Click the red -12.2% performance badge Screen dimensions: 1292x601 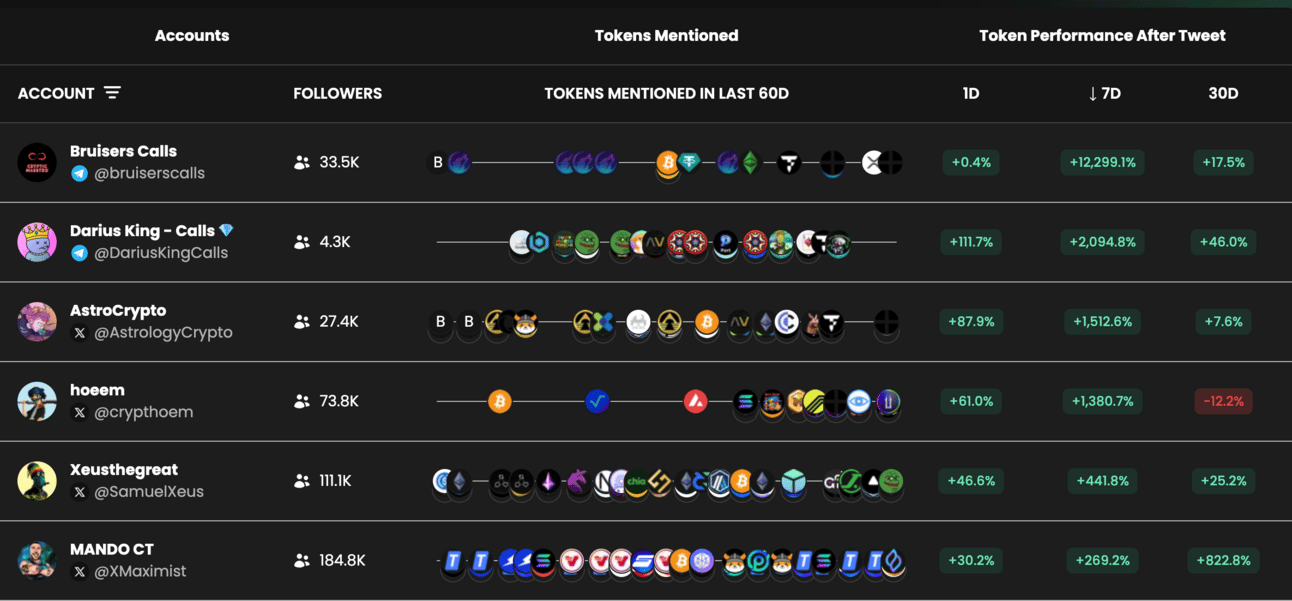(x=1223, y=401)
